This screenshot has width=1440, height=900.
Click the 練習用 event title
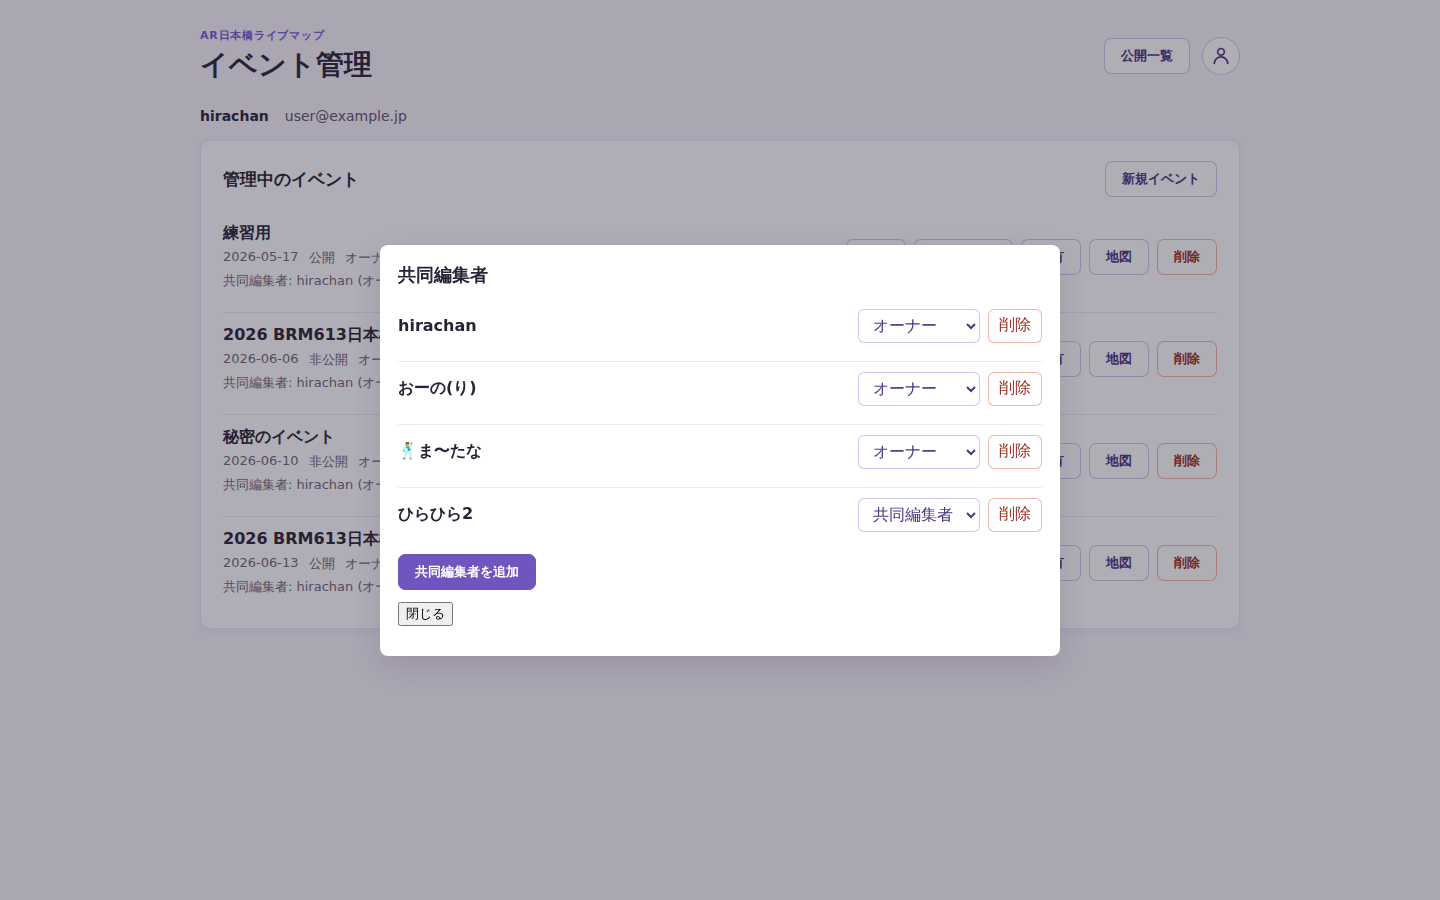247,233
